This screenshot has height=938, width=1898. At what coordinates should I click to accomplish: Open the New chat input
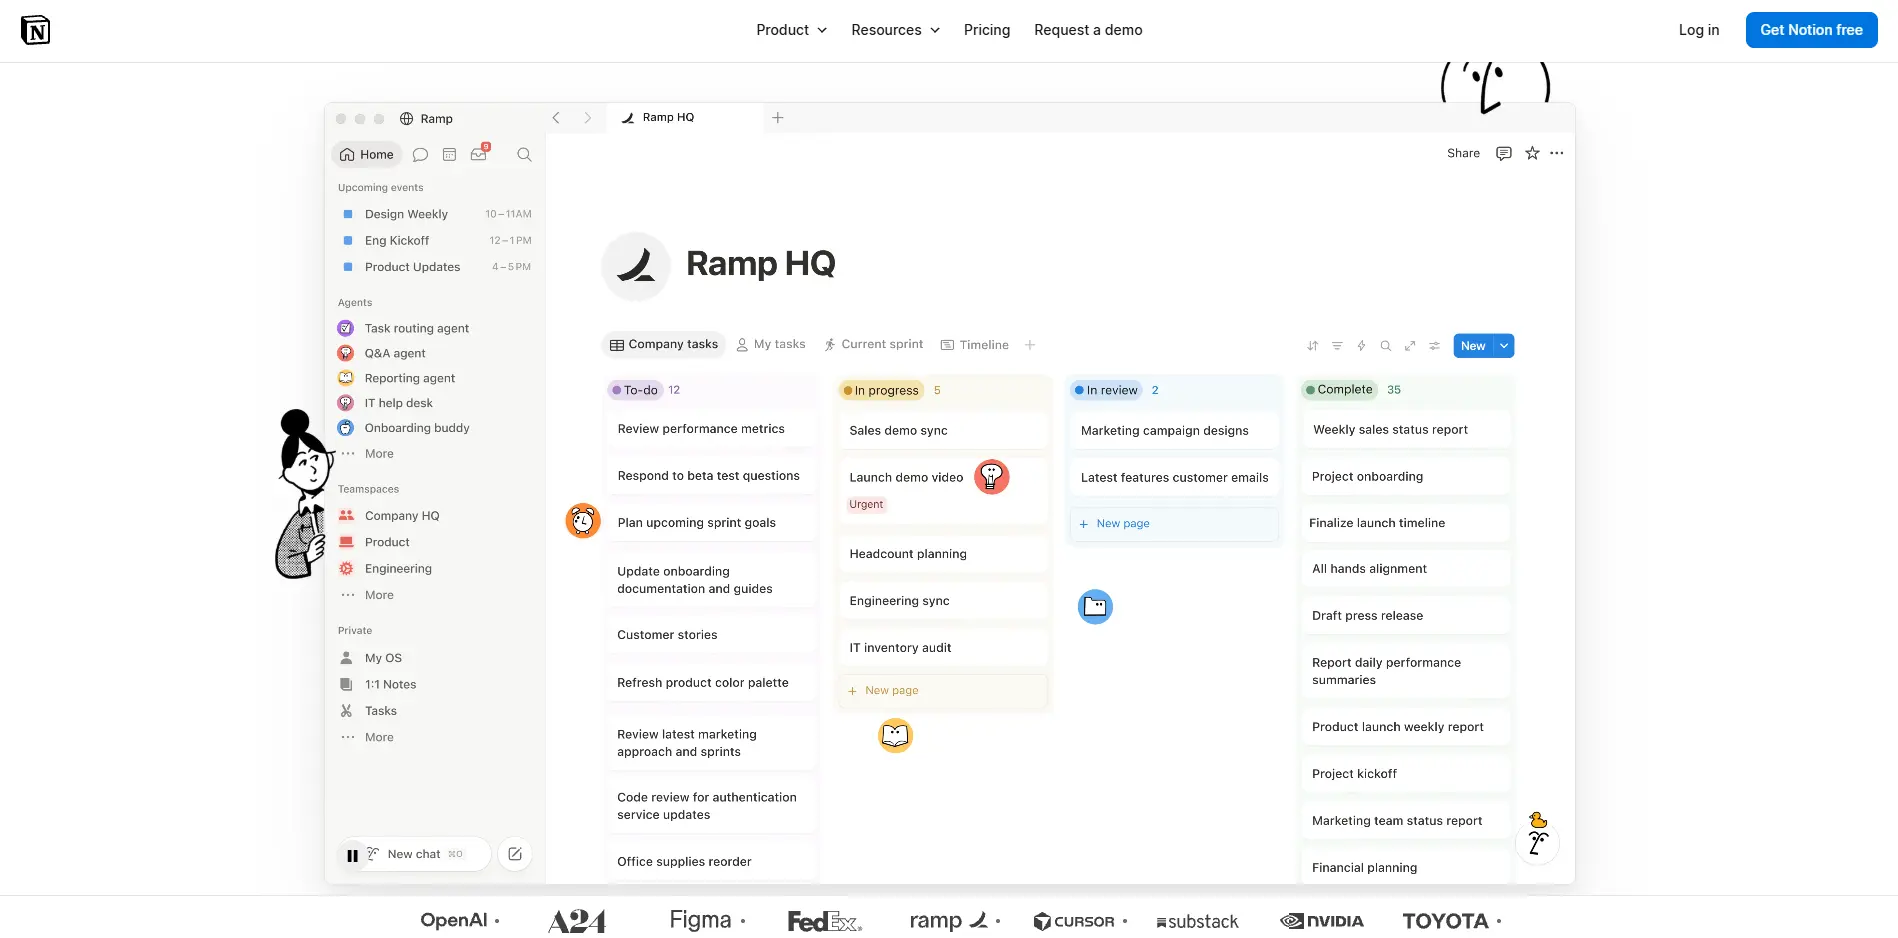[414, 854]
